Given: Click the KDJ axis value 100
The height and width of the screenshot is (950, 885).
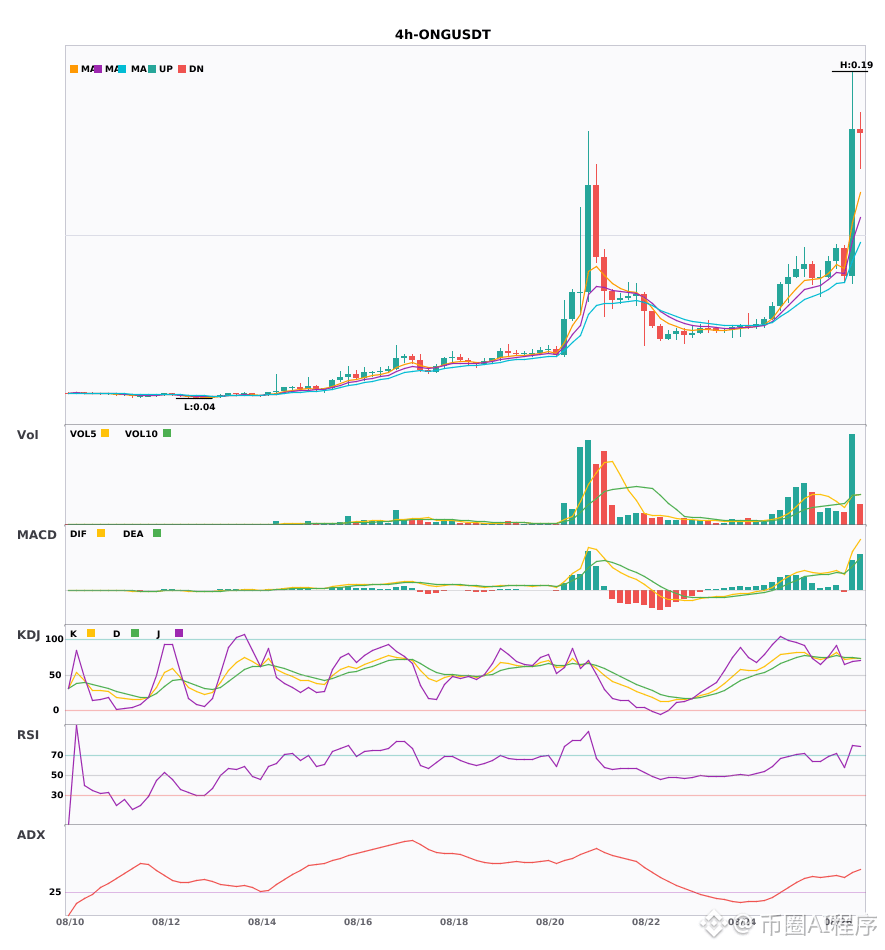Looking at the screenshot, I should 55,639.
